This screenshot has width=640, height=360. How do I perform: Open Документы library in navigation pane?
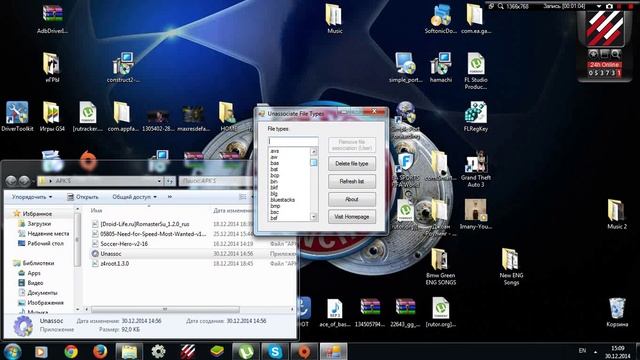coord(42,293)
